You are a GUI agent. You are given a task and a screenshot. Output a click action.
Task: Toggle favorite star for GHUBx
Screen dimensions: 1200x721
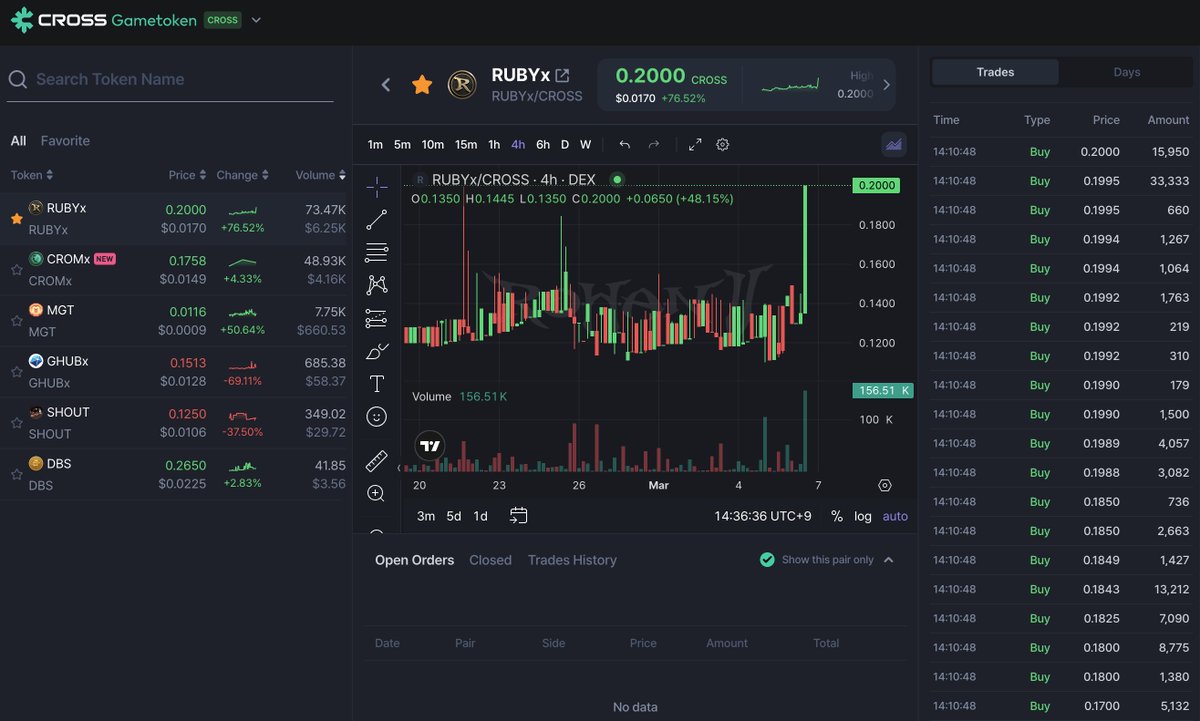pos(16,372)
